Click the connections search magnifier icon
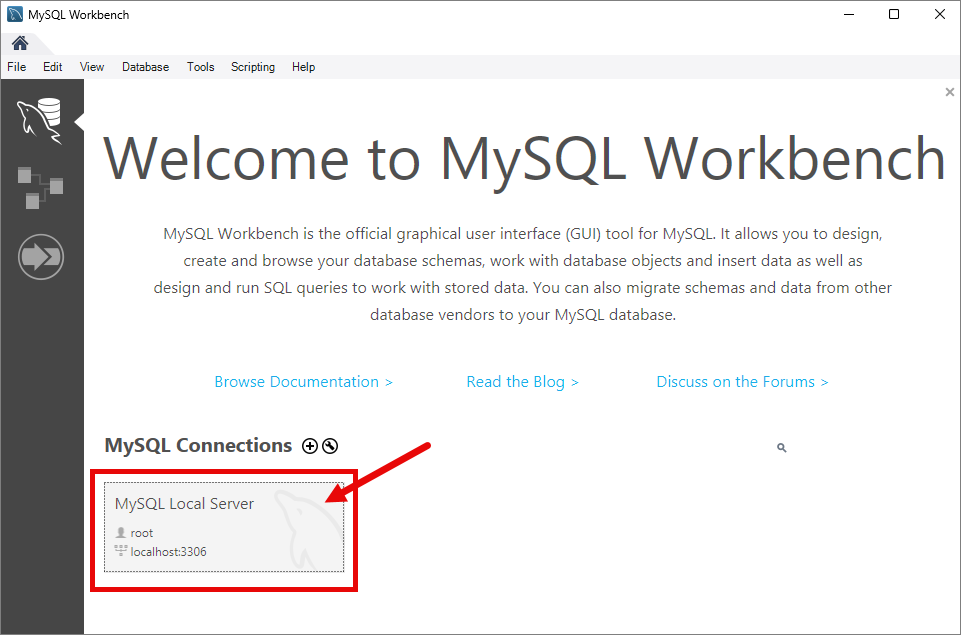Viewport: 961px width, 635px height. [x=781, y=448]
